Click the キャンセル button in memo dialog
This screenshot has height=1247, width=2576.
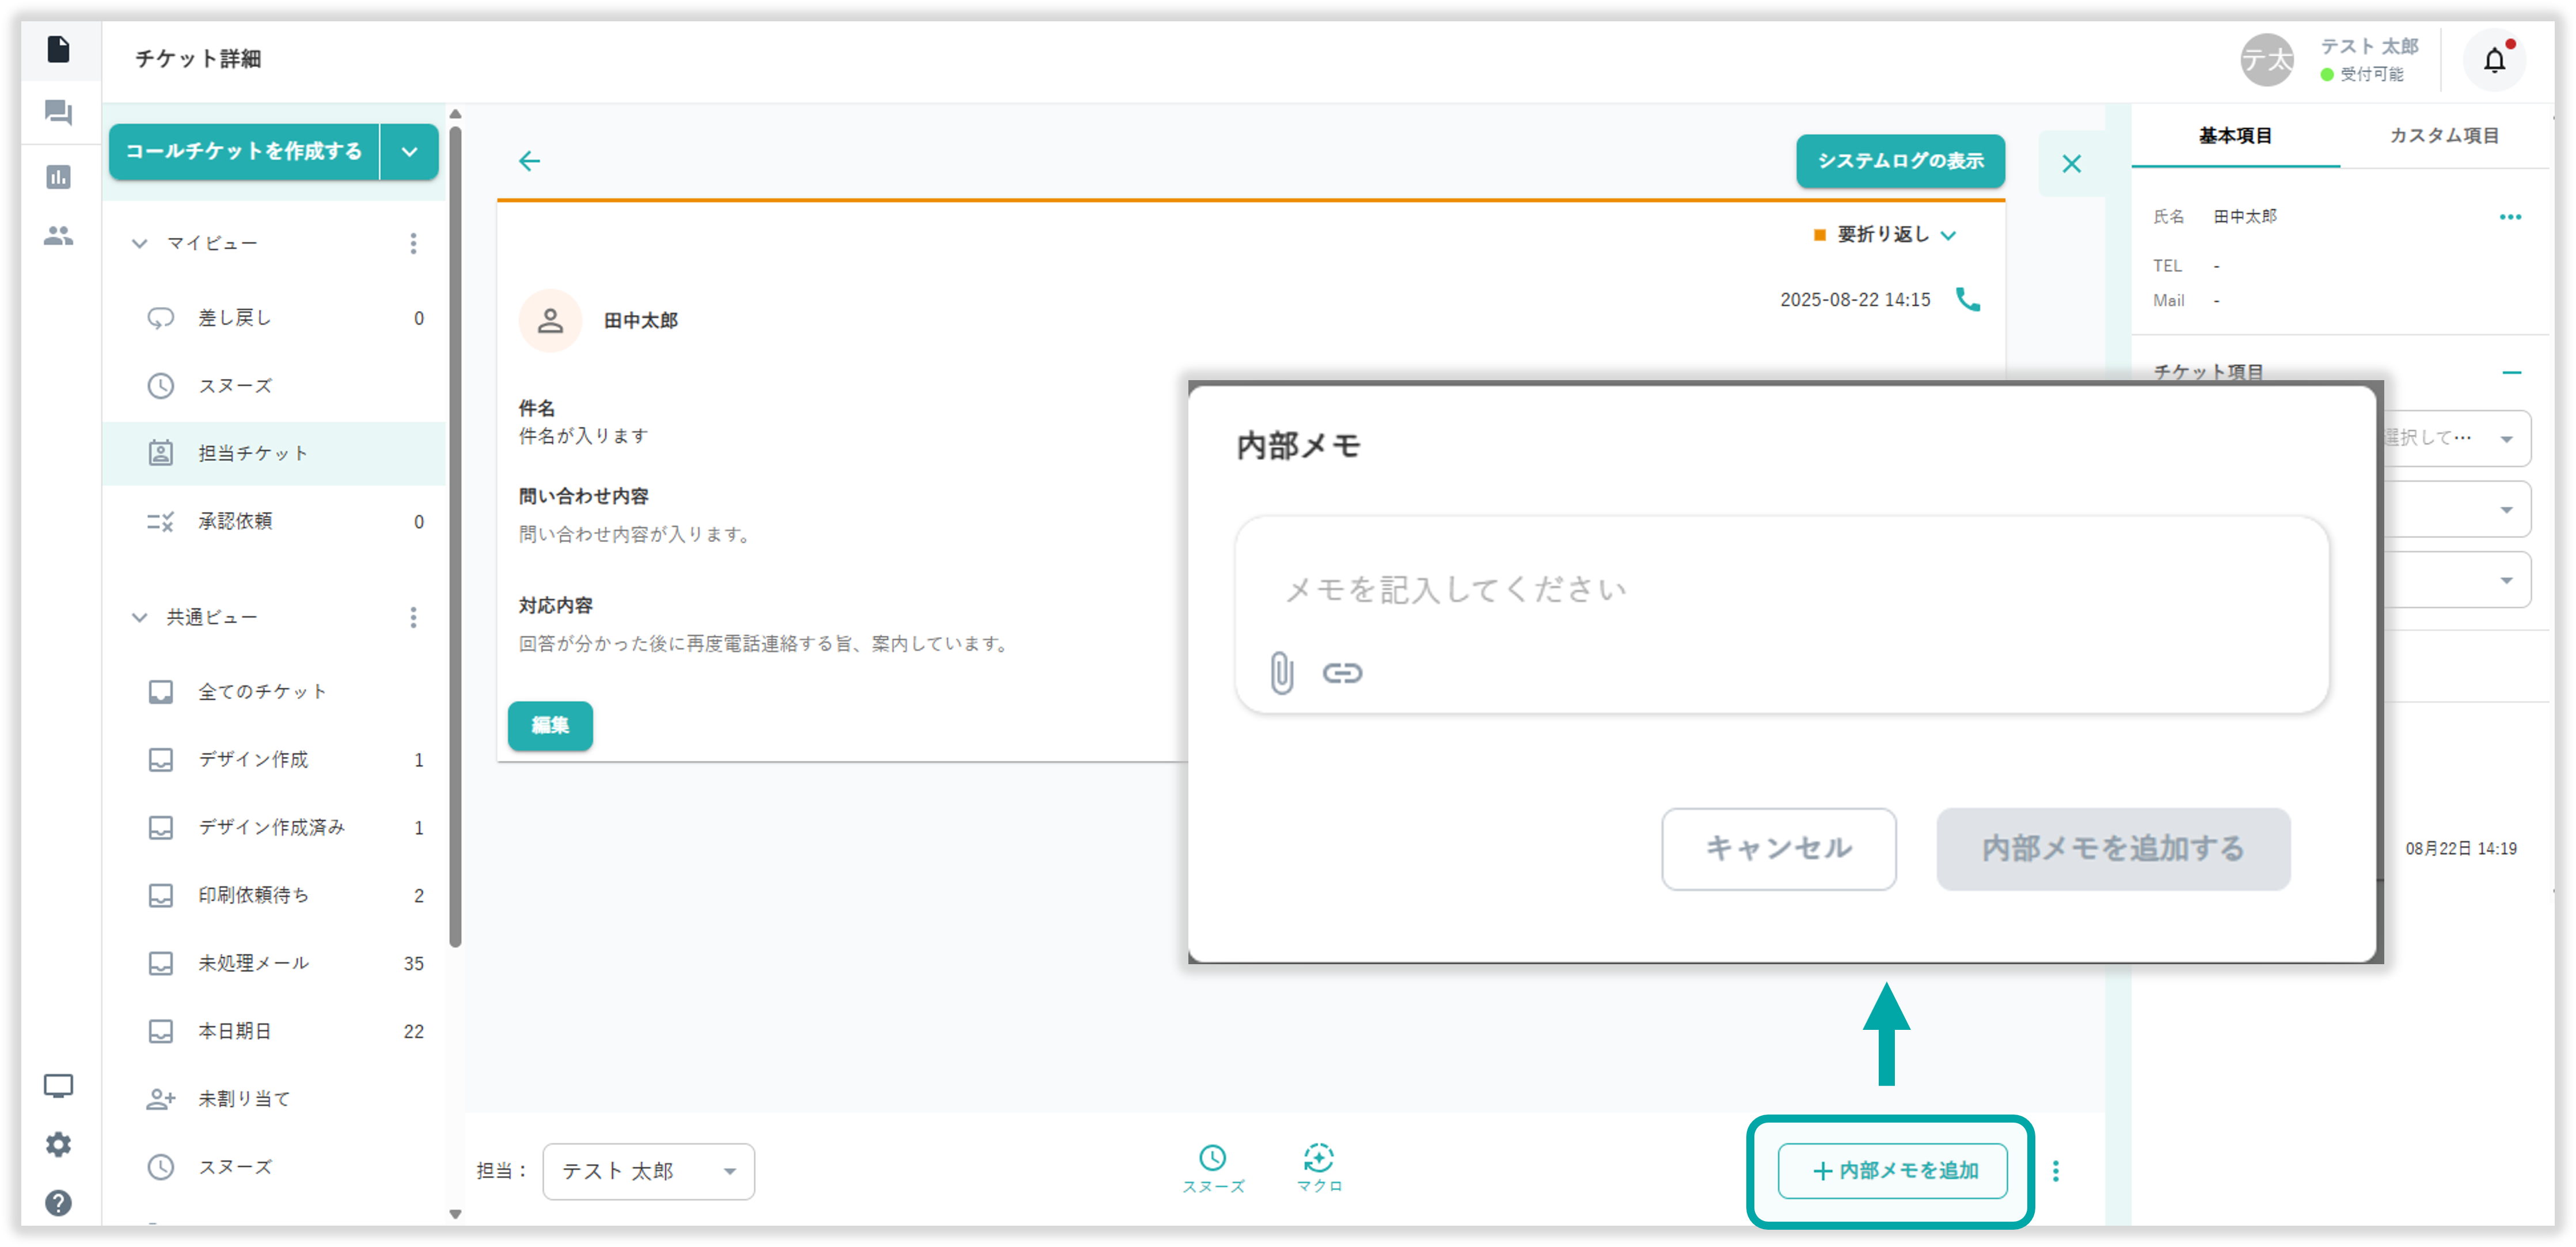point(1778,848)
